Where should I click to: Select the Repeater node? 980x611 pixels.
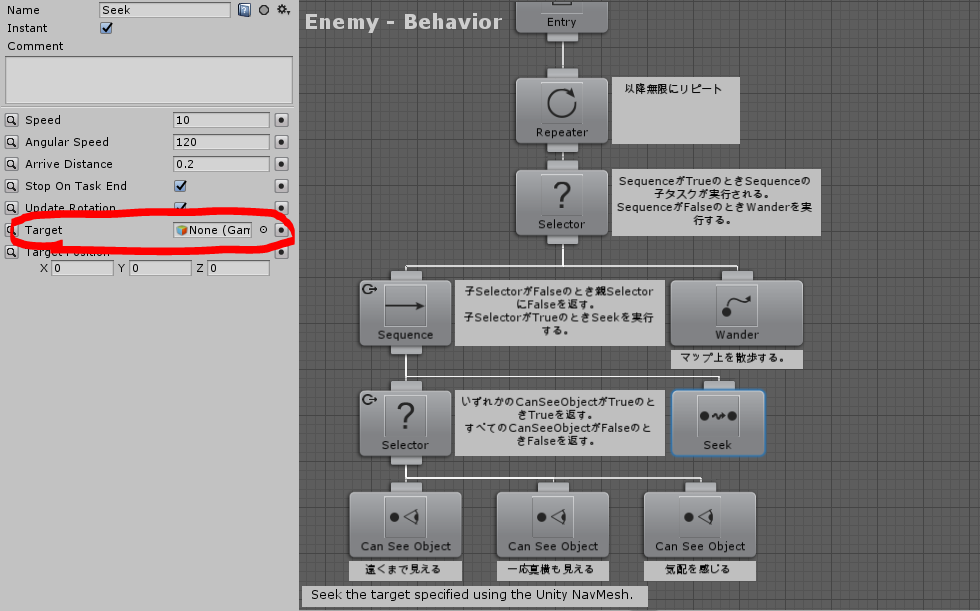pyautogui.click(x=562, y=111)
